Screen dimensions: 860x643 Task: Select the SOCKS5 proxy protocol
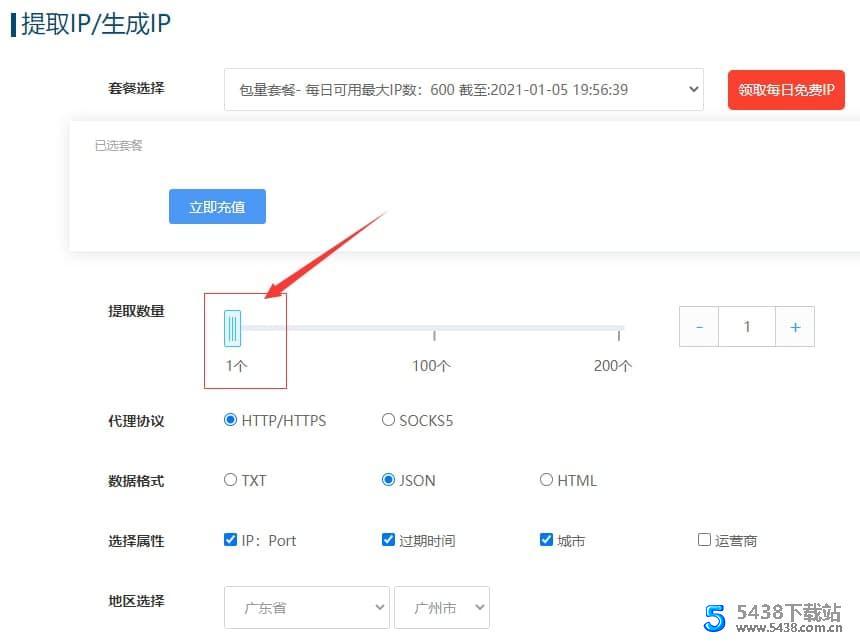(388, 420)
